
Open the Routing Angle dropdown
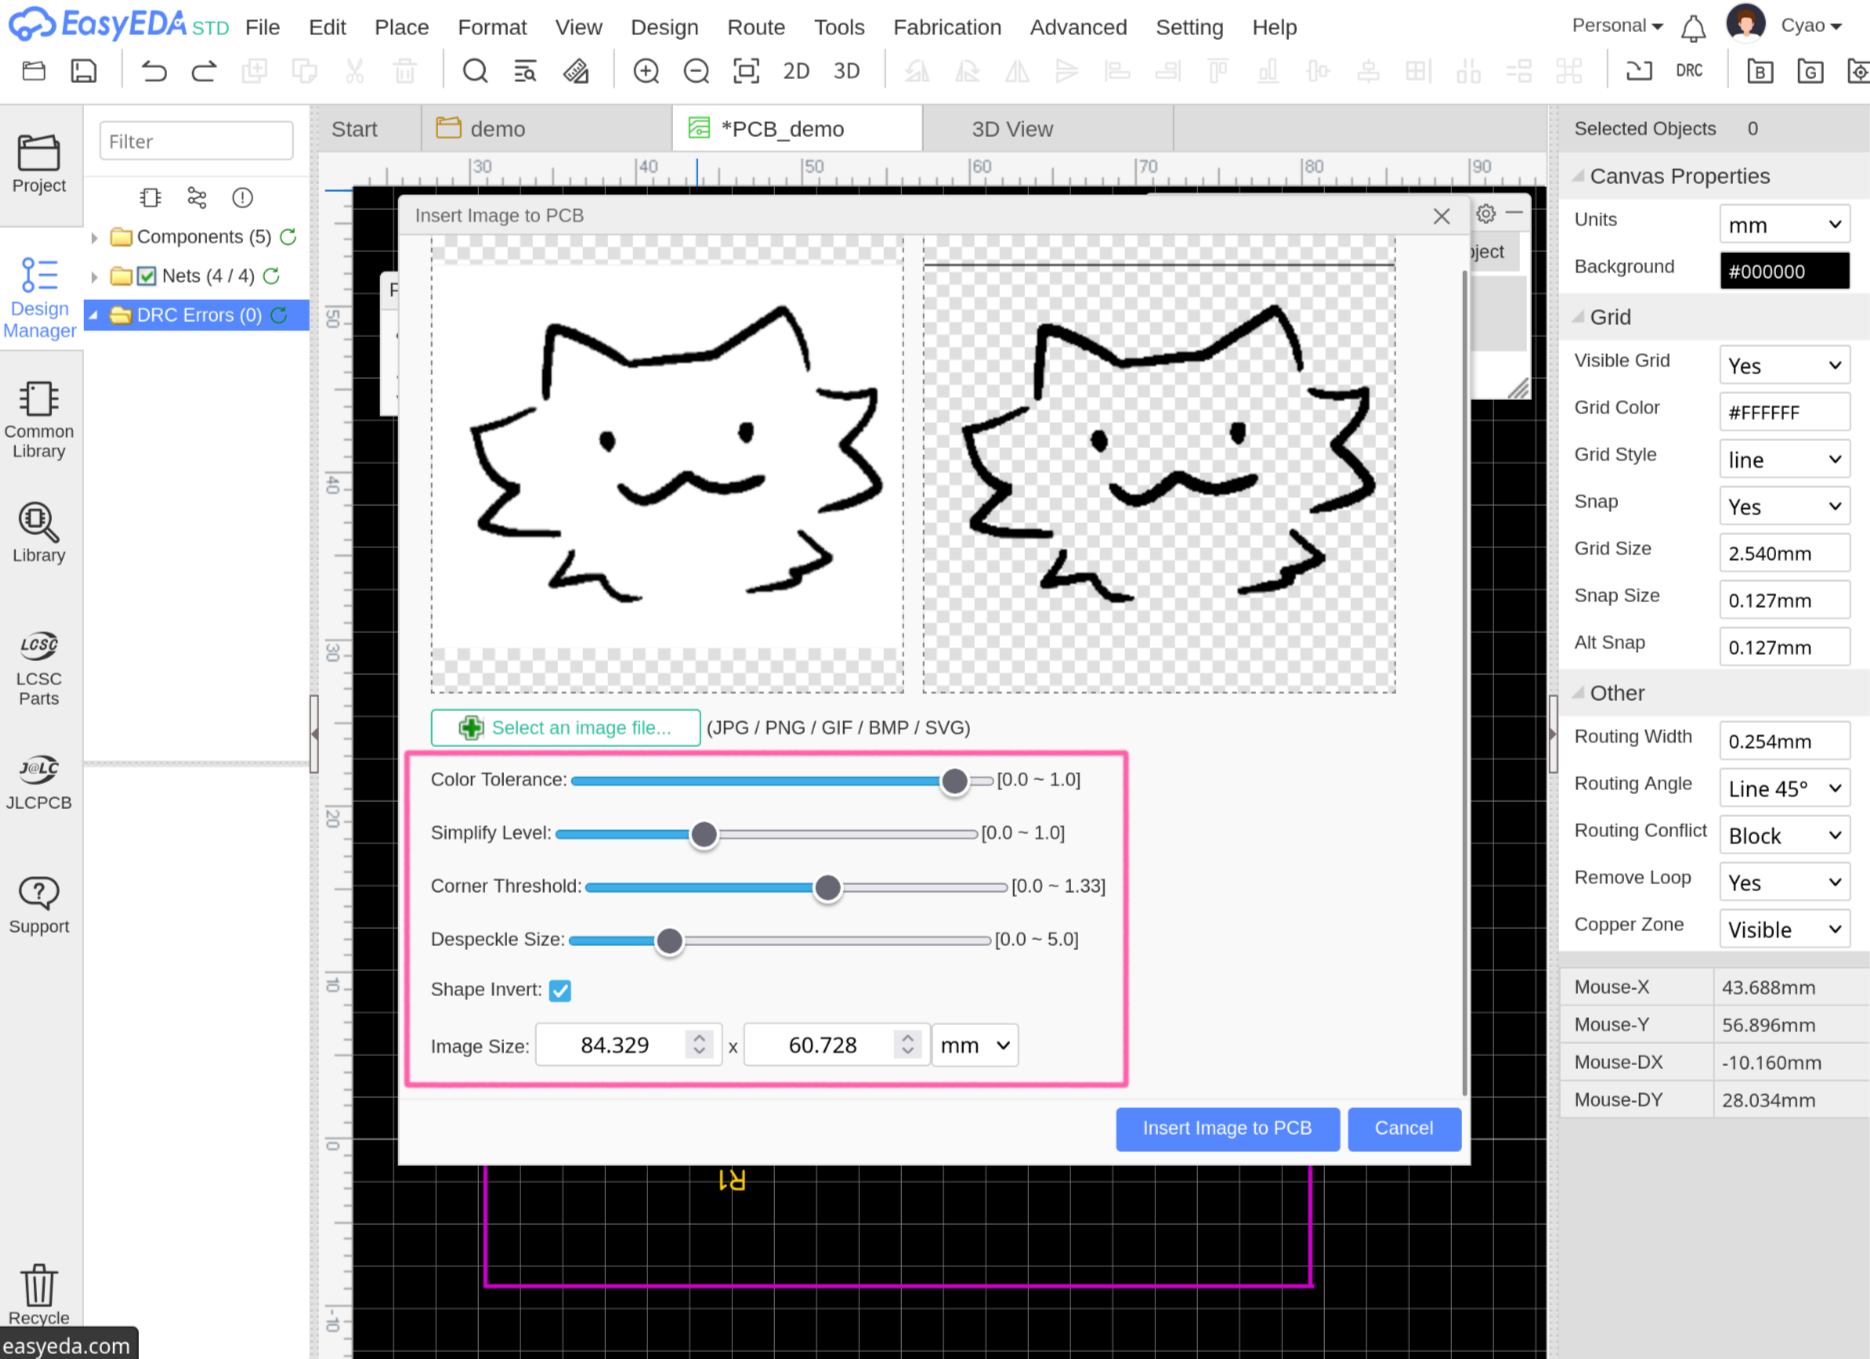pyautogui.click(x=1784, y=788)
